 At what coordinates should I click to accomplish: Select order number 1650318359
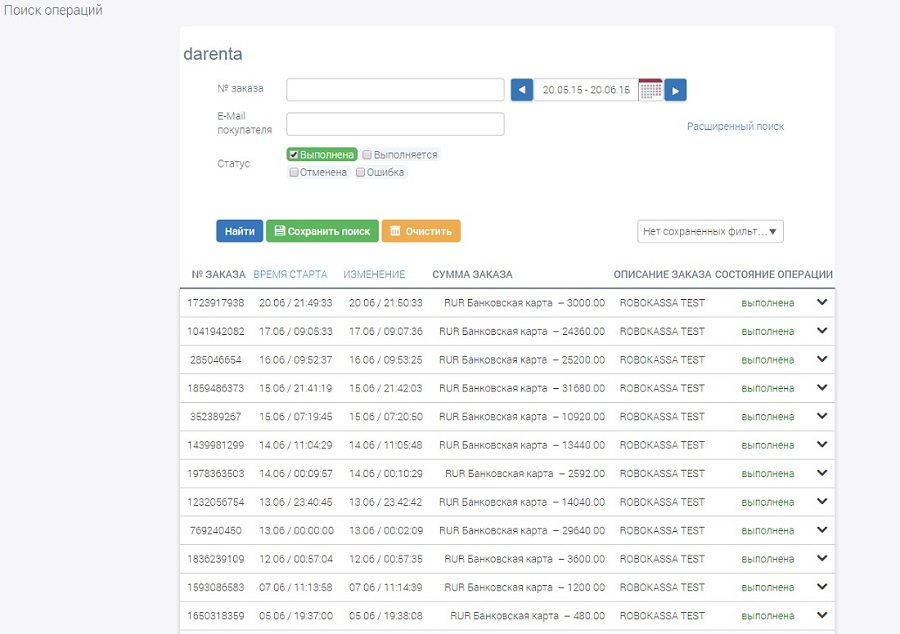(x=216, y=616)
